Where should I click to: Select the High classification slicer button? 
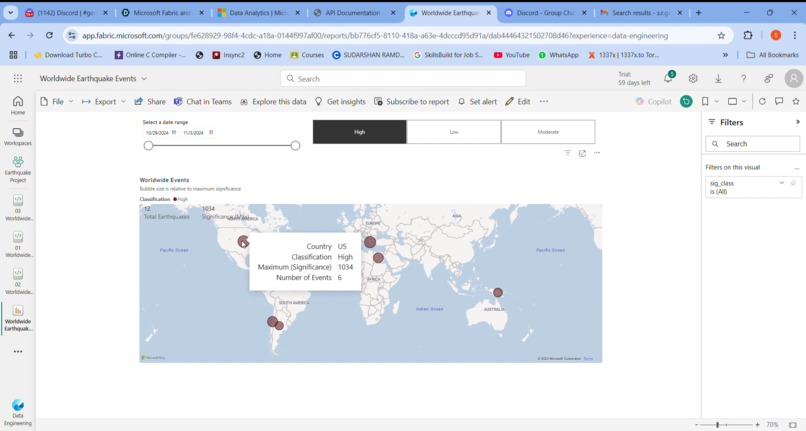coord(359,132)
